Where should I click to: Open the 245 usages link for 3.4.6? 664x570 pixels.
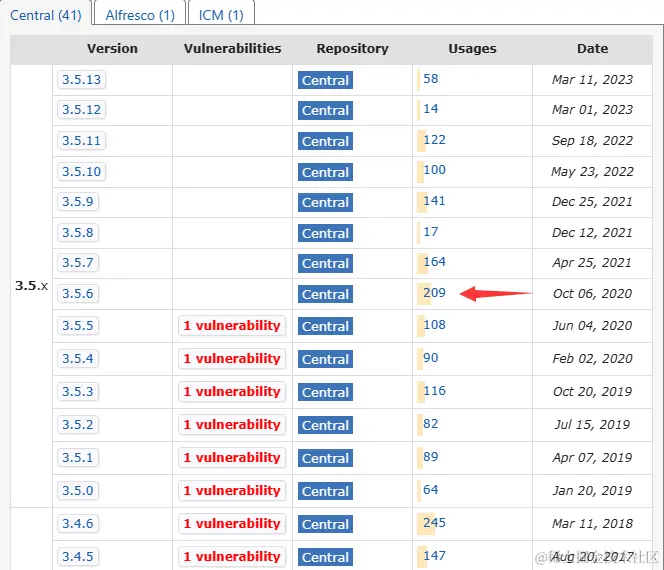434,523
